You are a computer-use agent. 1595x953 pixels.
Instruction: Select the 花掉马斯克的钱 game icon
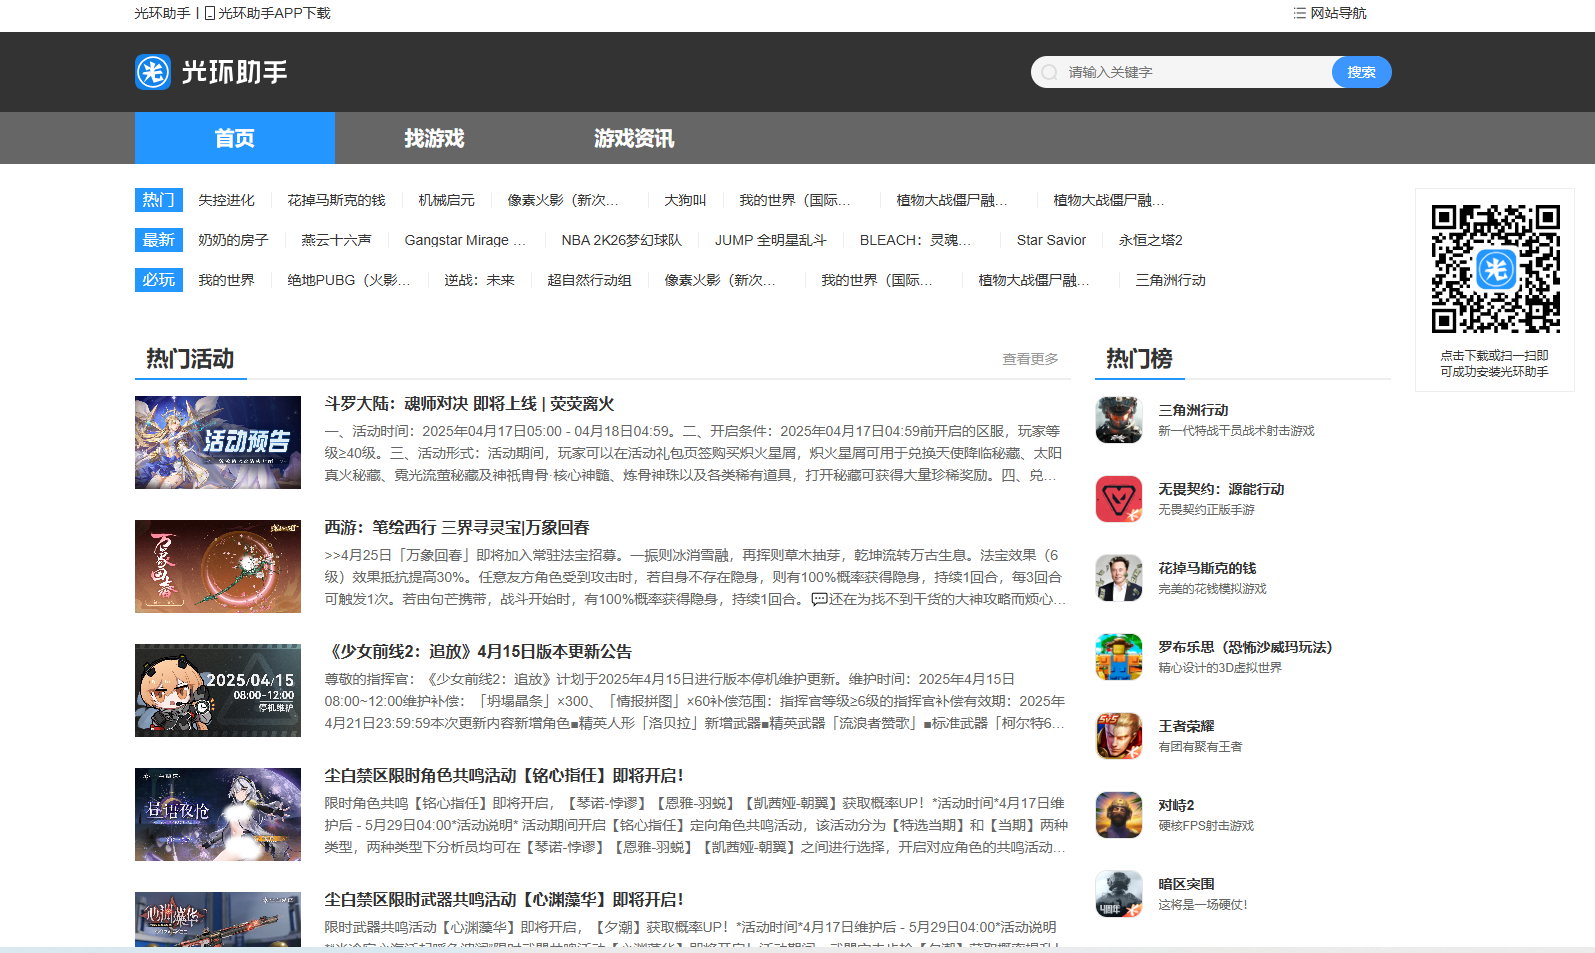tap(1119, 578)
